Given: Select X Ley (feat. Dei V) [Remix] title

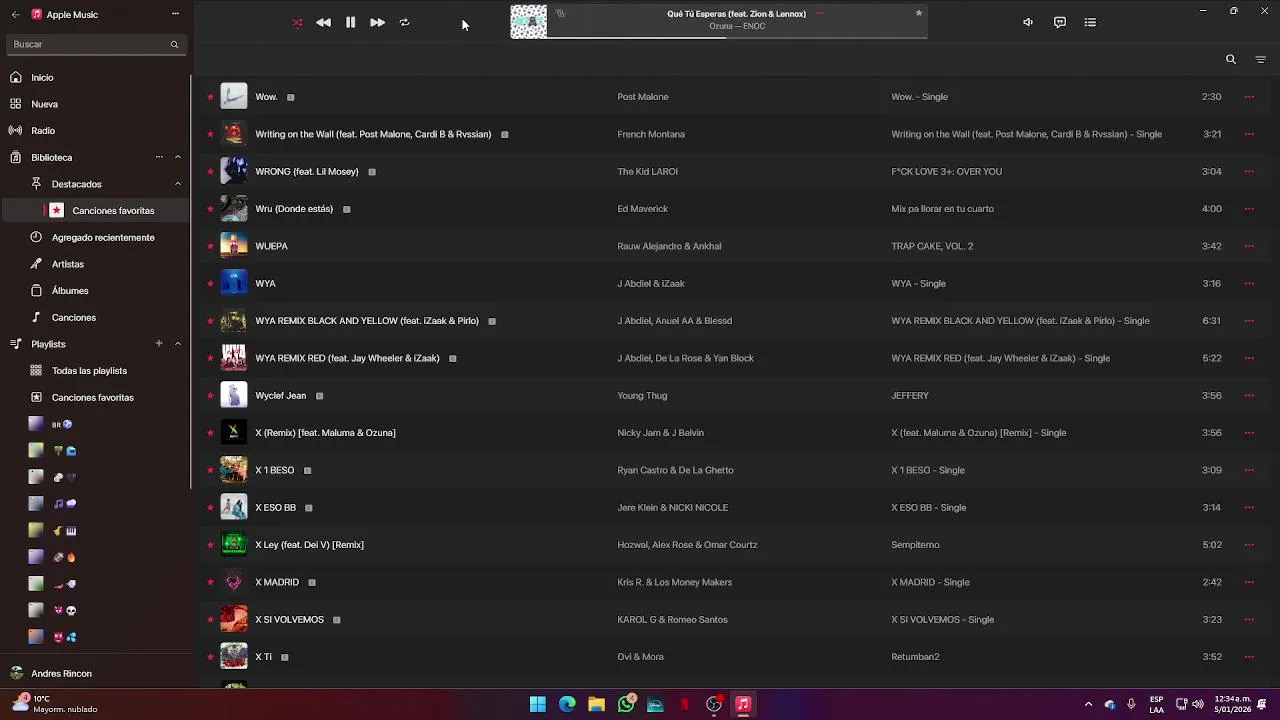Looking at the screenshot, I should coord(309,545).
